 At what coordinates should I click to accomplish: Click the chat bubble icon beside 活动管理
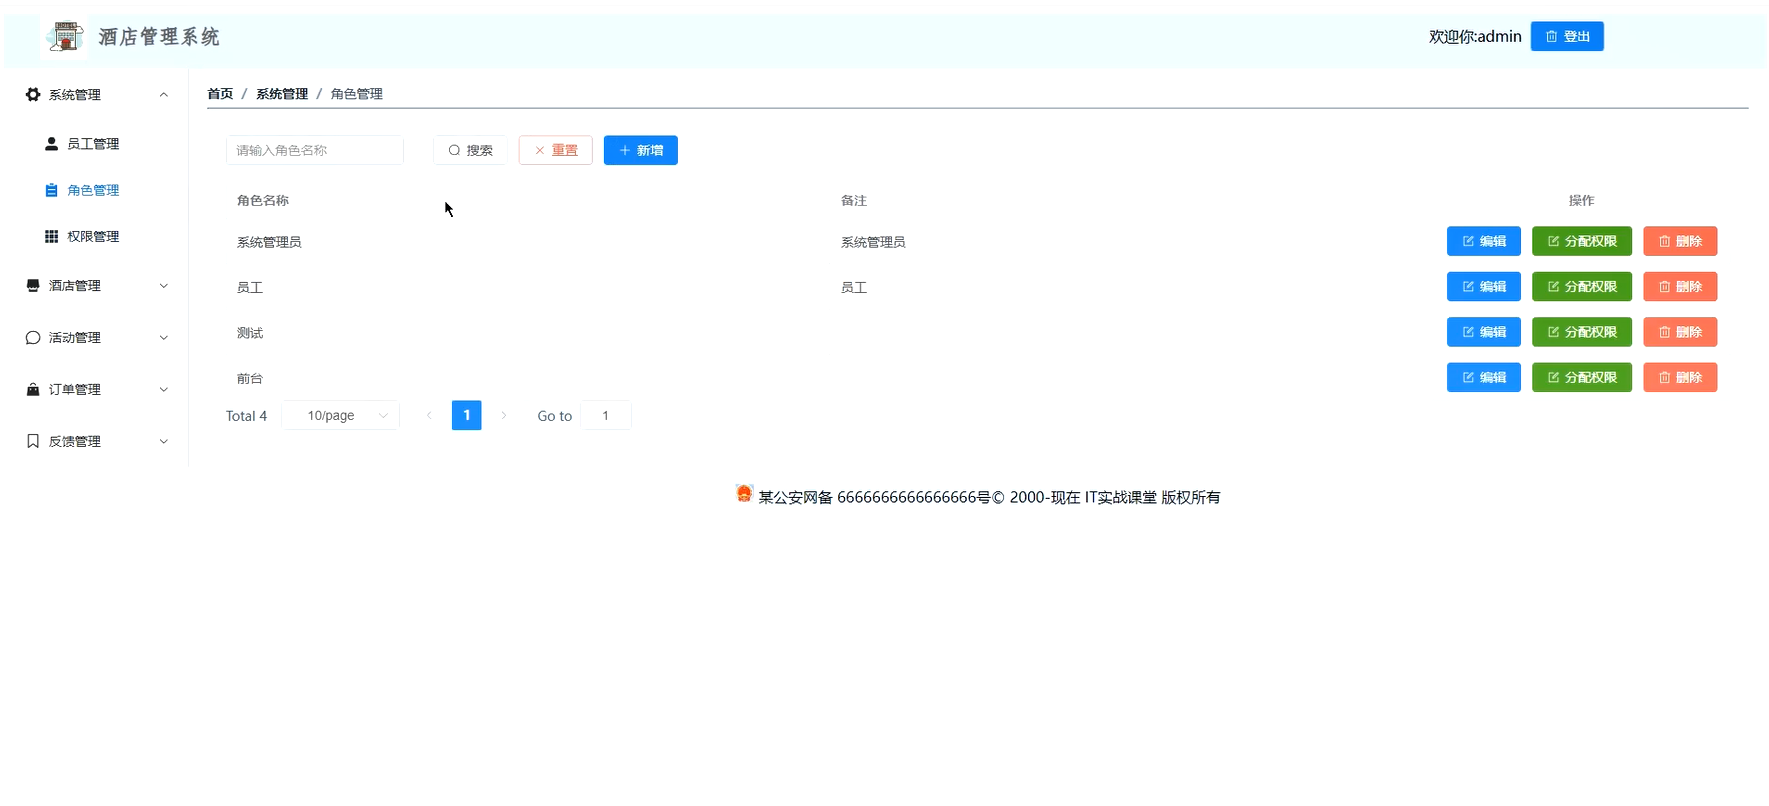click(x=33, y=337)
